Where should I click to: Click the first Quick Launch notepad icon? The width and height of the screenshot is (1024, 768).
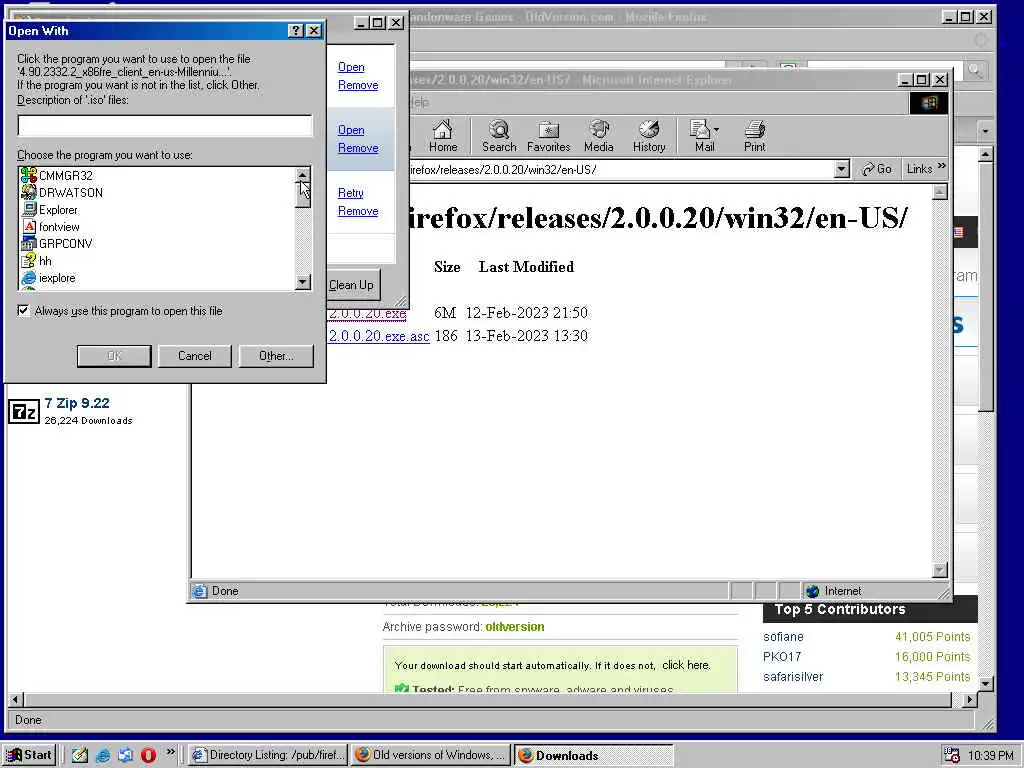coord(80,755)
